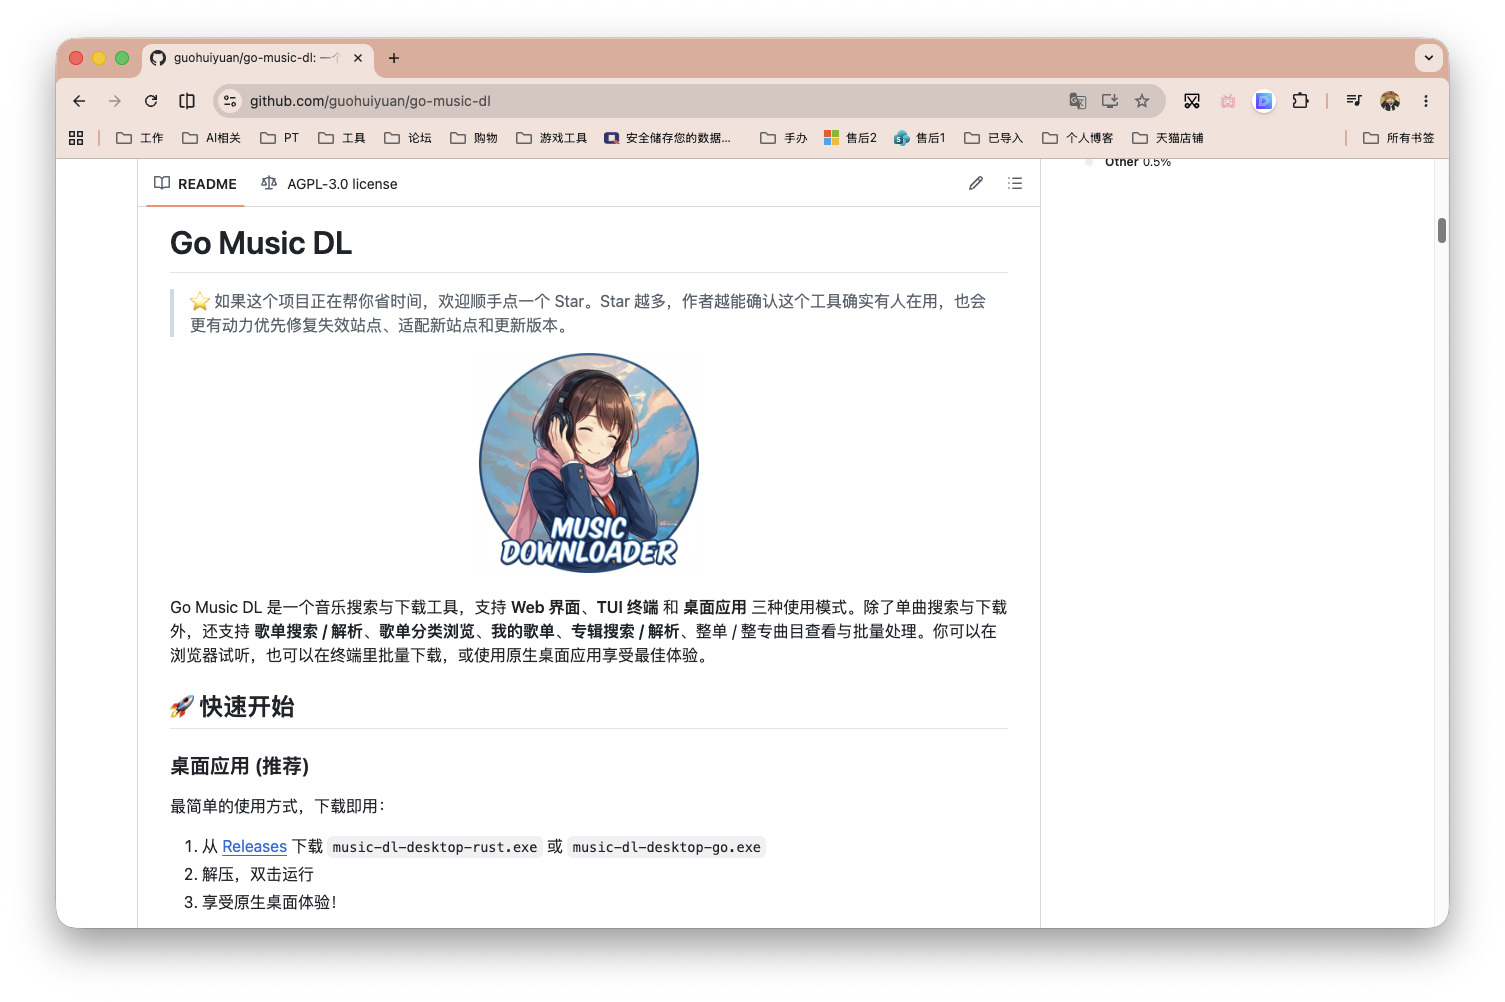This screenshot has width=1505, height=1002.
Task: Open the 天猫店铺 bookmarks folder
Action: [x=1168, y=138]
